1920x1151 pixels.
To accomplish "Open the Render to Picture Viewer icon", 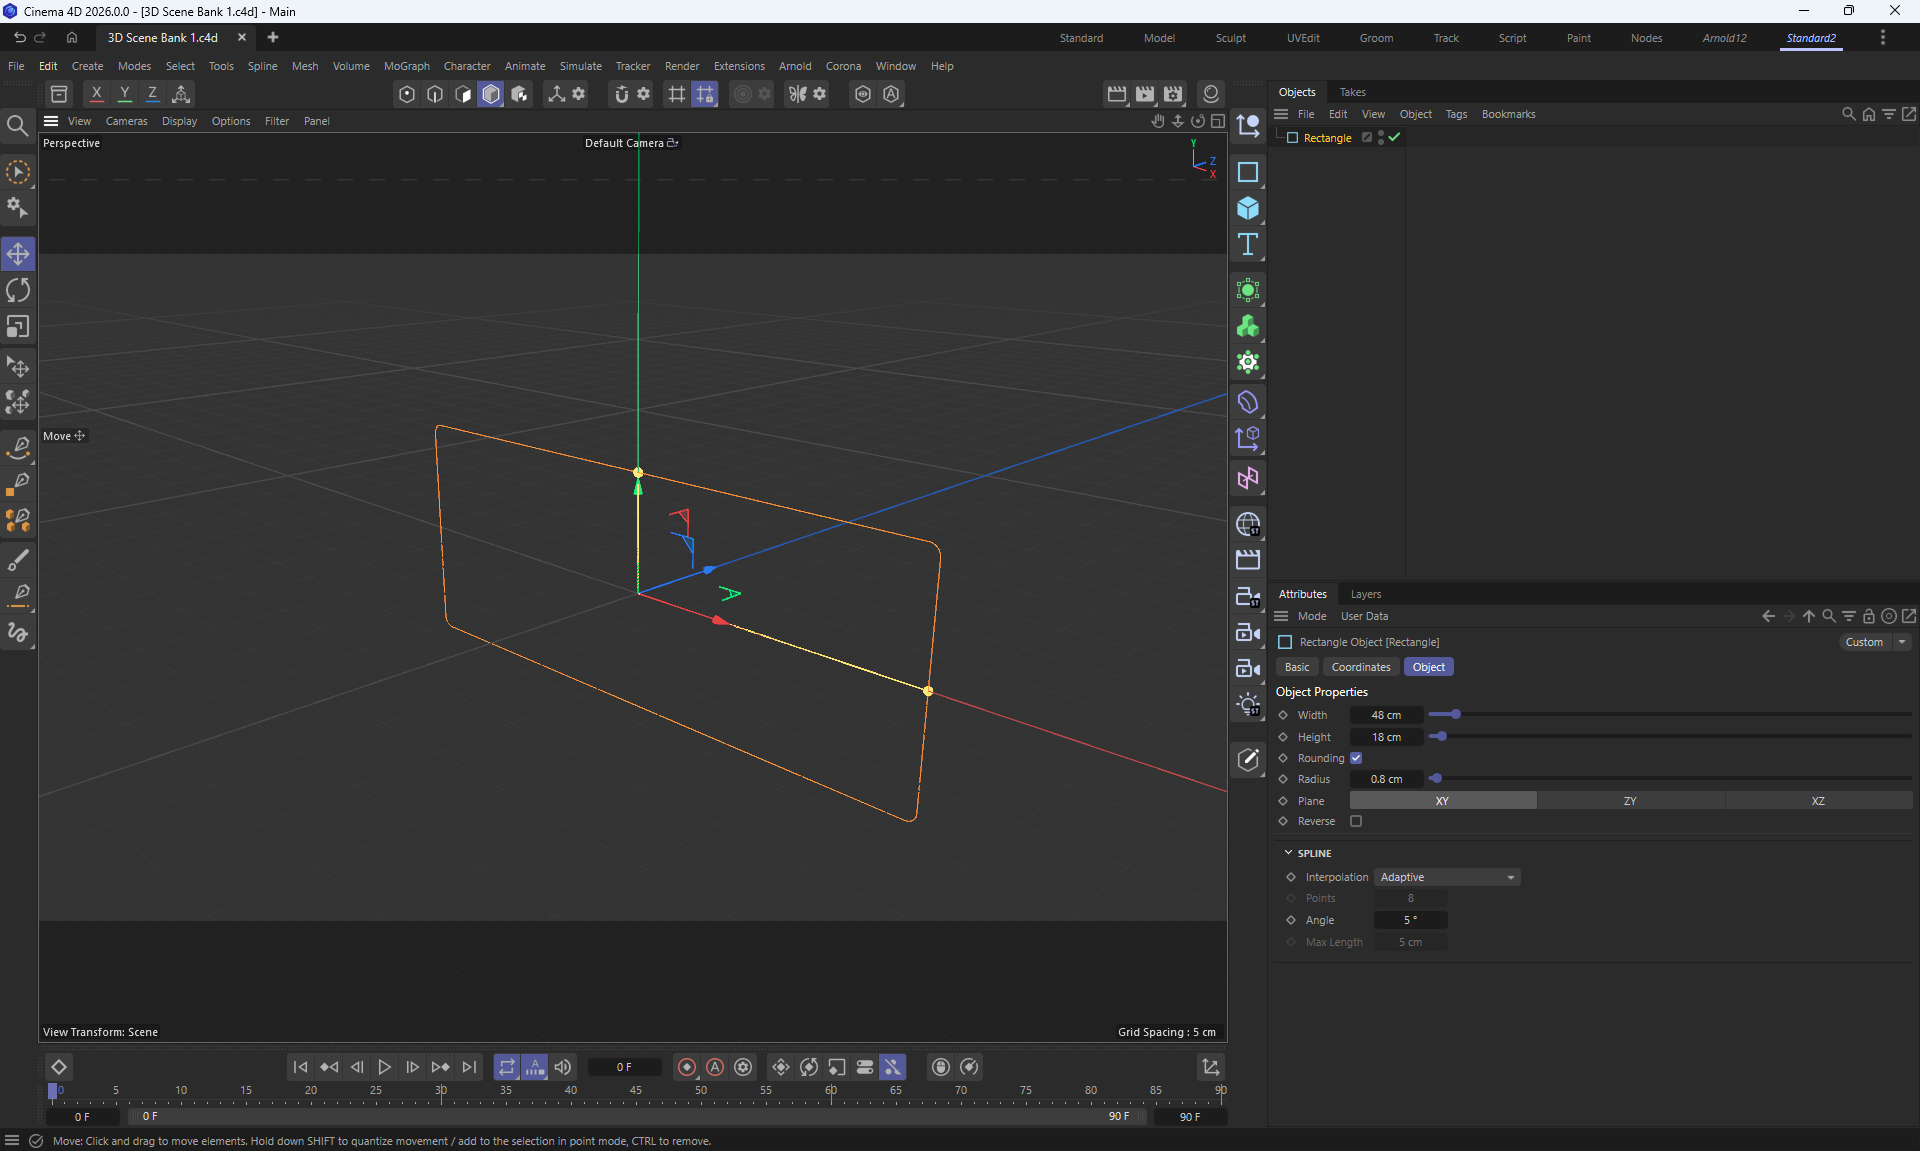I will click(1145, 94).
